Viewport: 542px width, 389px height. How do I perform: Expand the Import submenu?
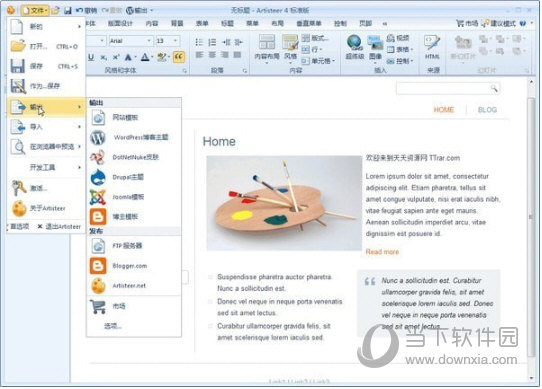tap(46, 127)
